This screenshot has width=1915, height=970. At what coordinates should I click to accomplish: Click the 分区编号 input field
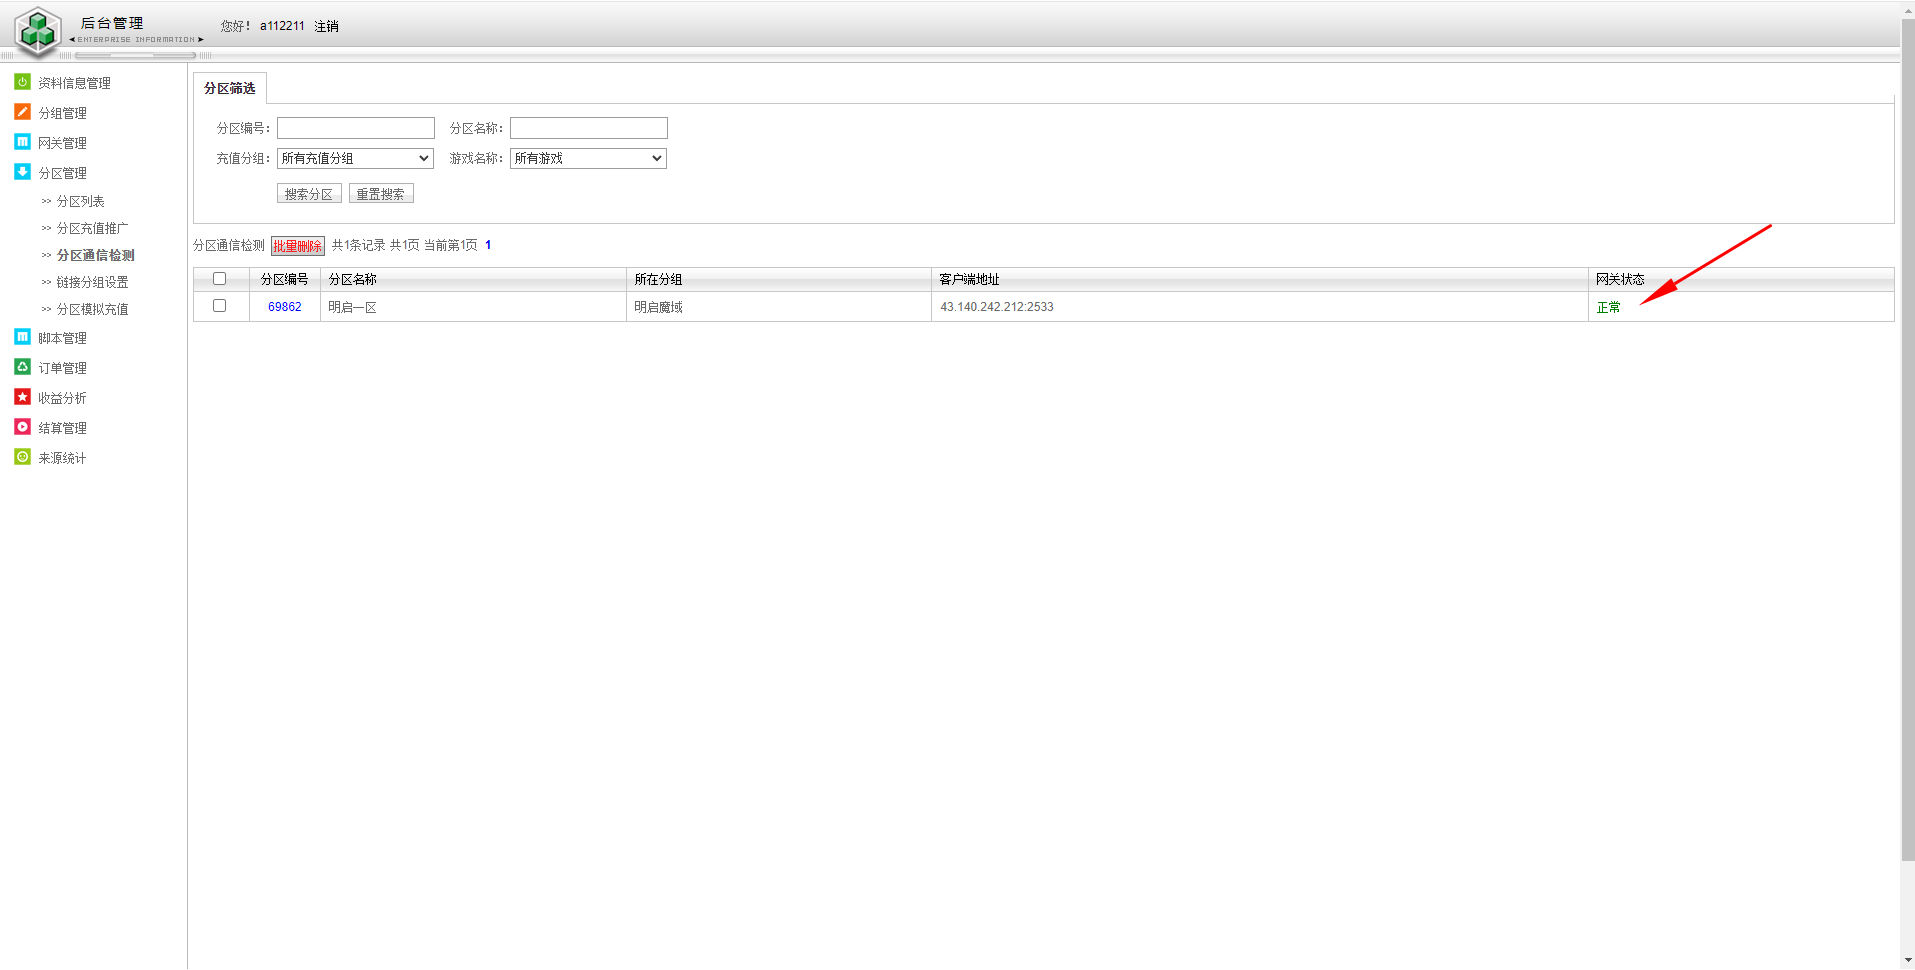[x=356, y=128]
